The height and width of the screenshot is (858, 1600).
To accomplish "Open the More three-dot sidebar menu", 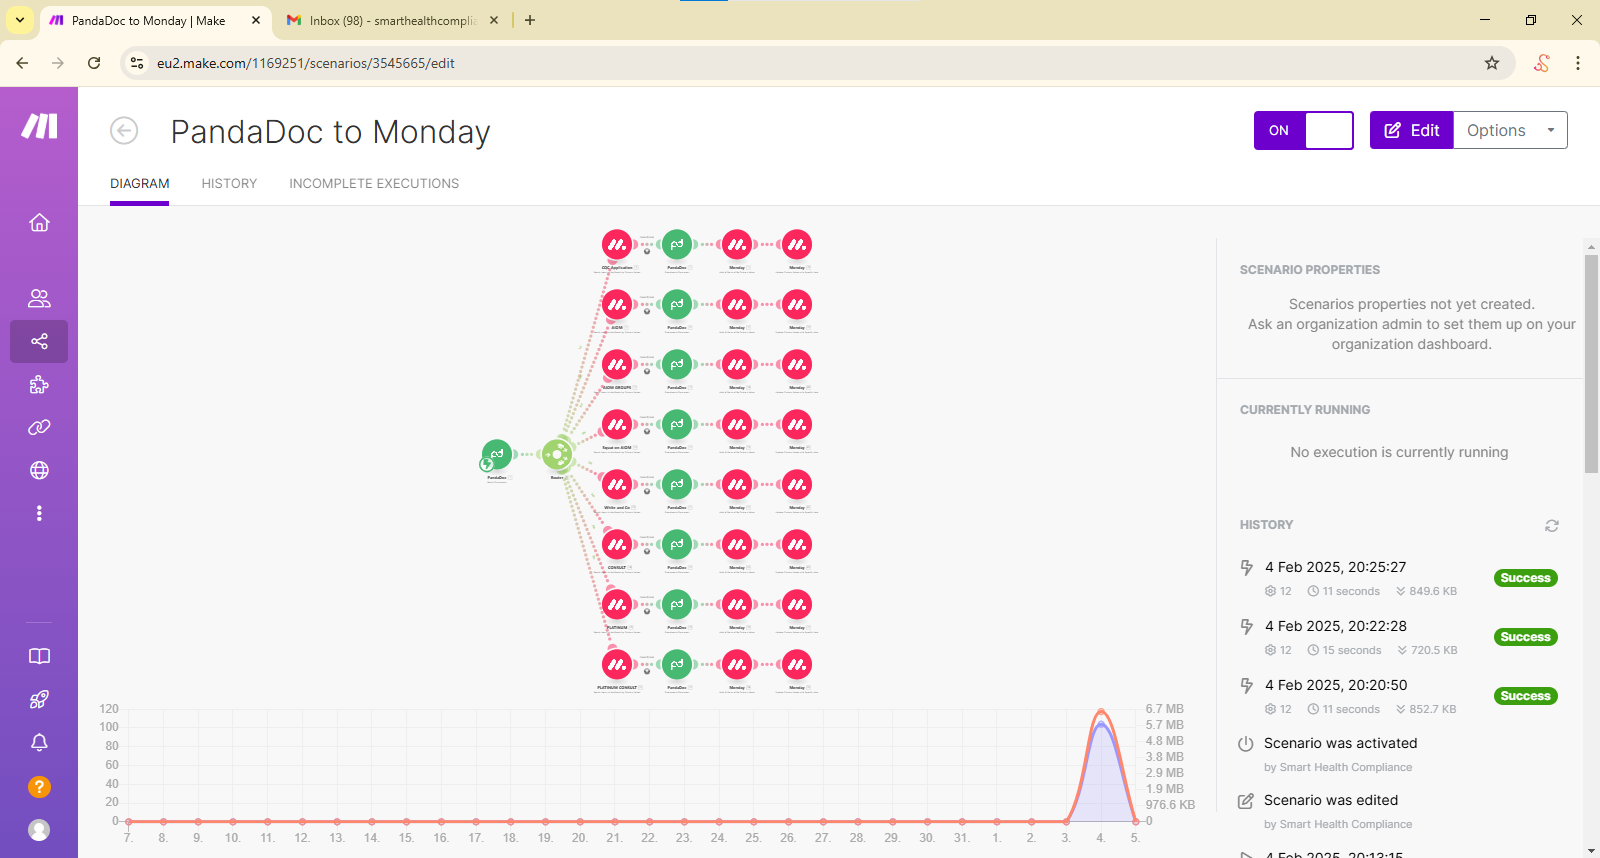I will click(x=39, y=513).
